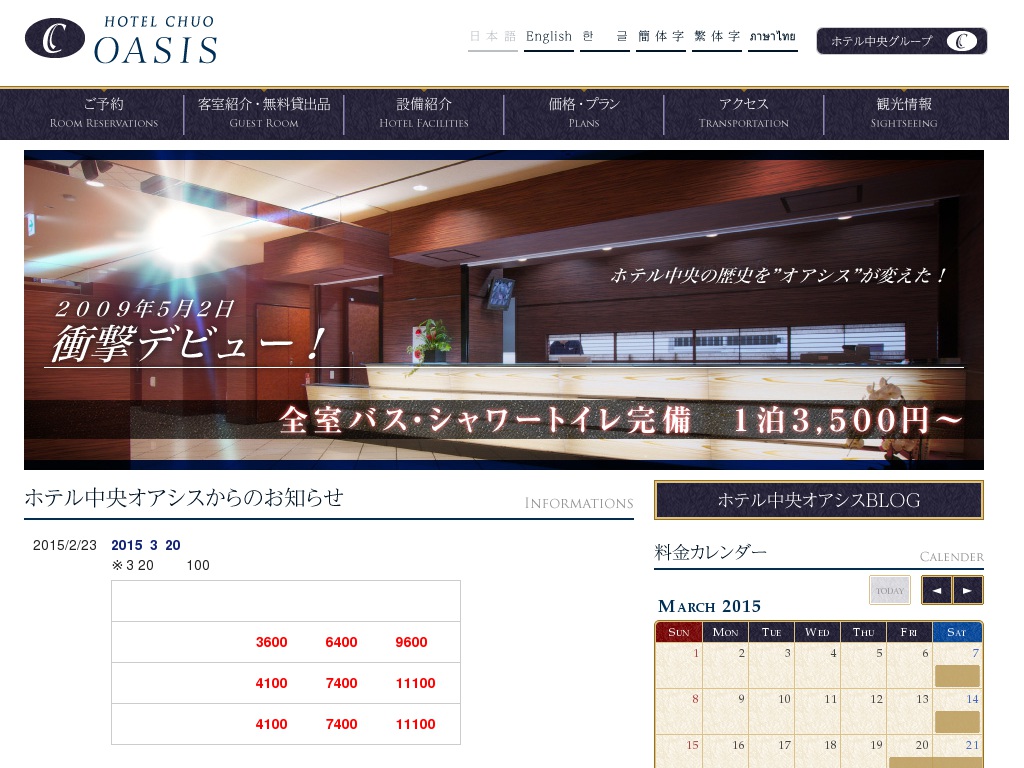Select March 1 in calendar
The height and width of the screenshot is (768, 1024).
pos(679,665)
